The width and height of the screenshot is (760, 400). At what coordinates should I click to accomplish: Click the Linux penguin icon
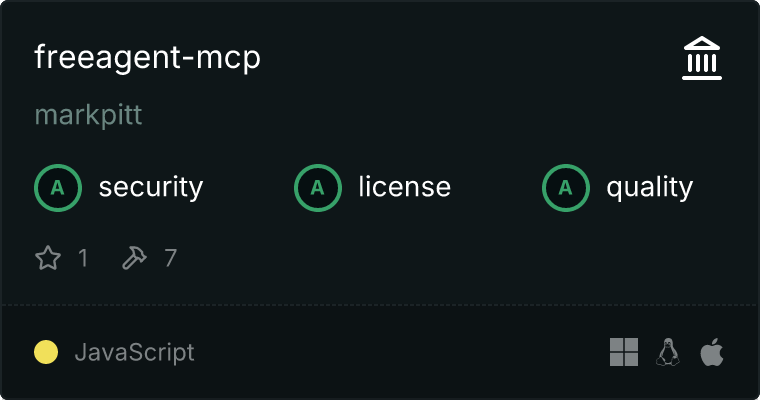668,352
